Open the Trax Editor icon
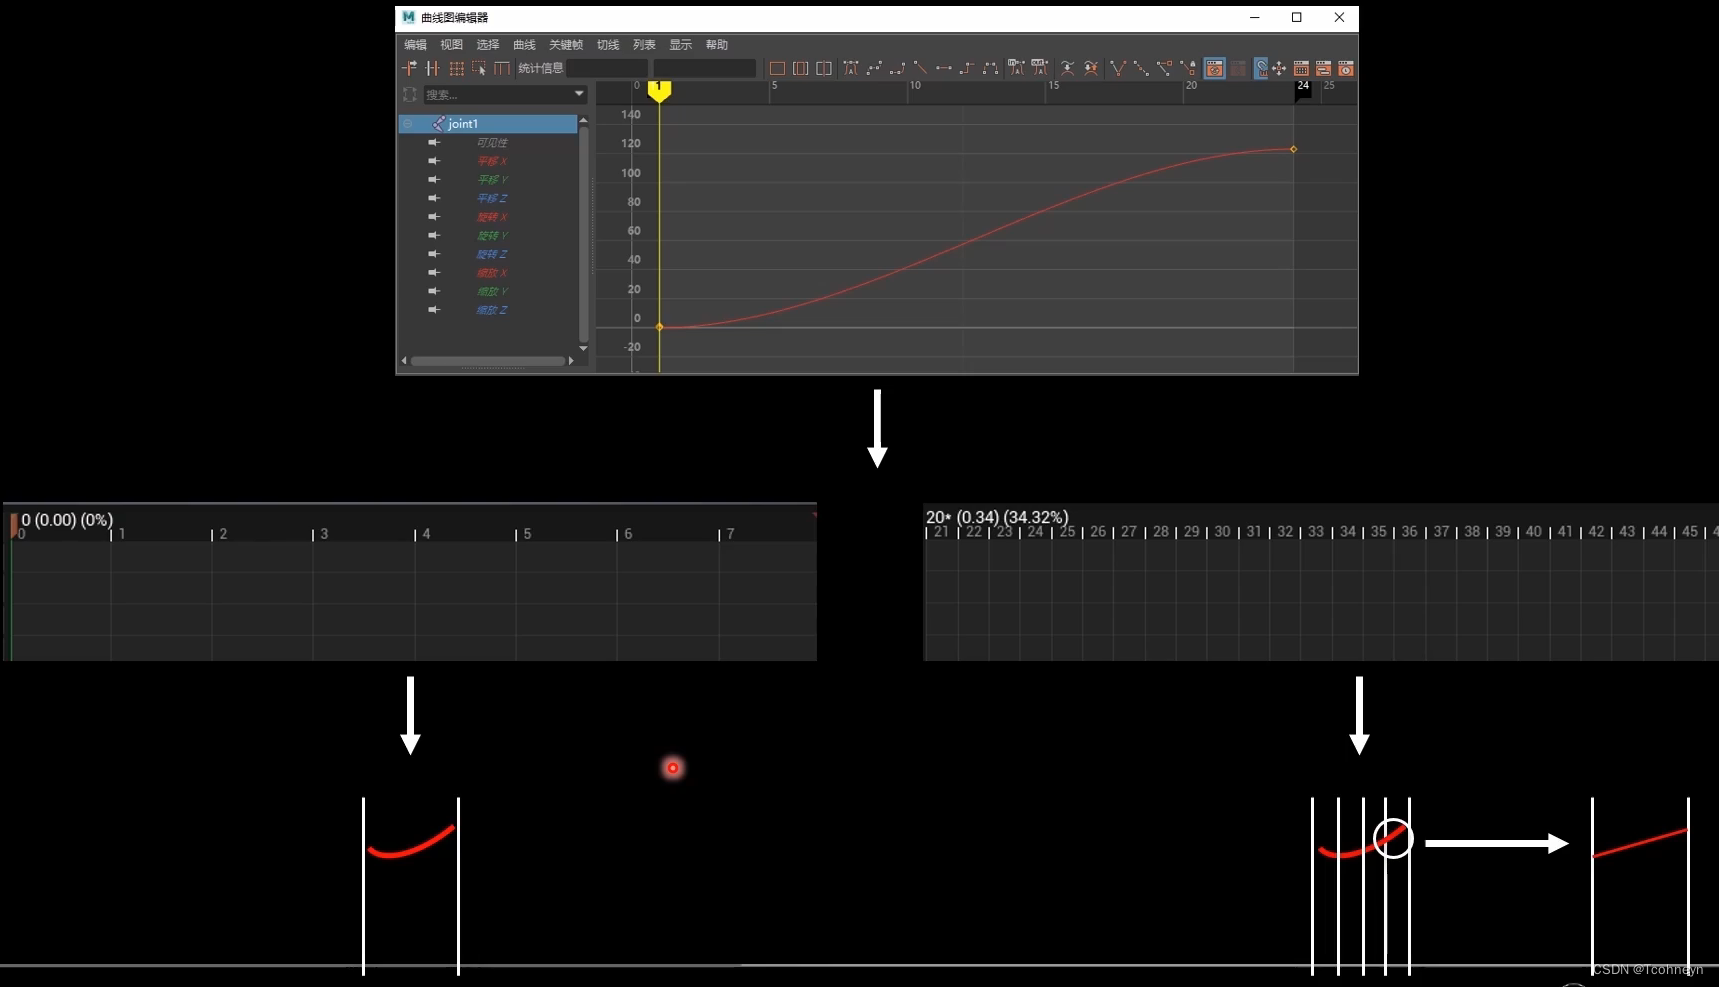This screenshot has height=987, width=1719. tap(1323, 68)
